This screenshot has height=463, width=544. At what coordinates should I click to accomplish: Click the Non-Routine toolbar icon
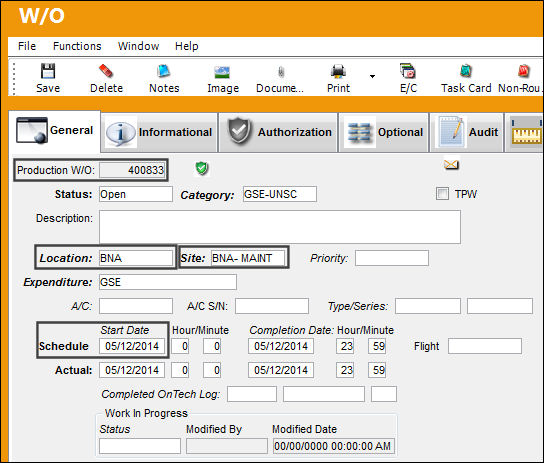click(524, 71)
